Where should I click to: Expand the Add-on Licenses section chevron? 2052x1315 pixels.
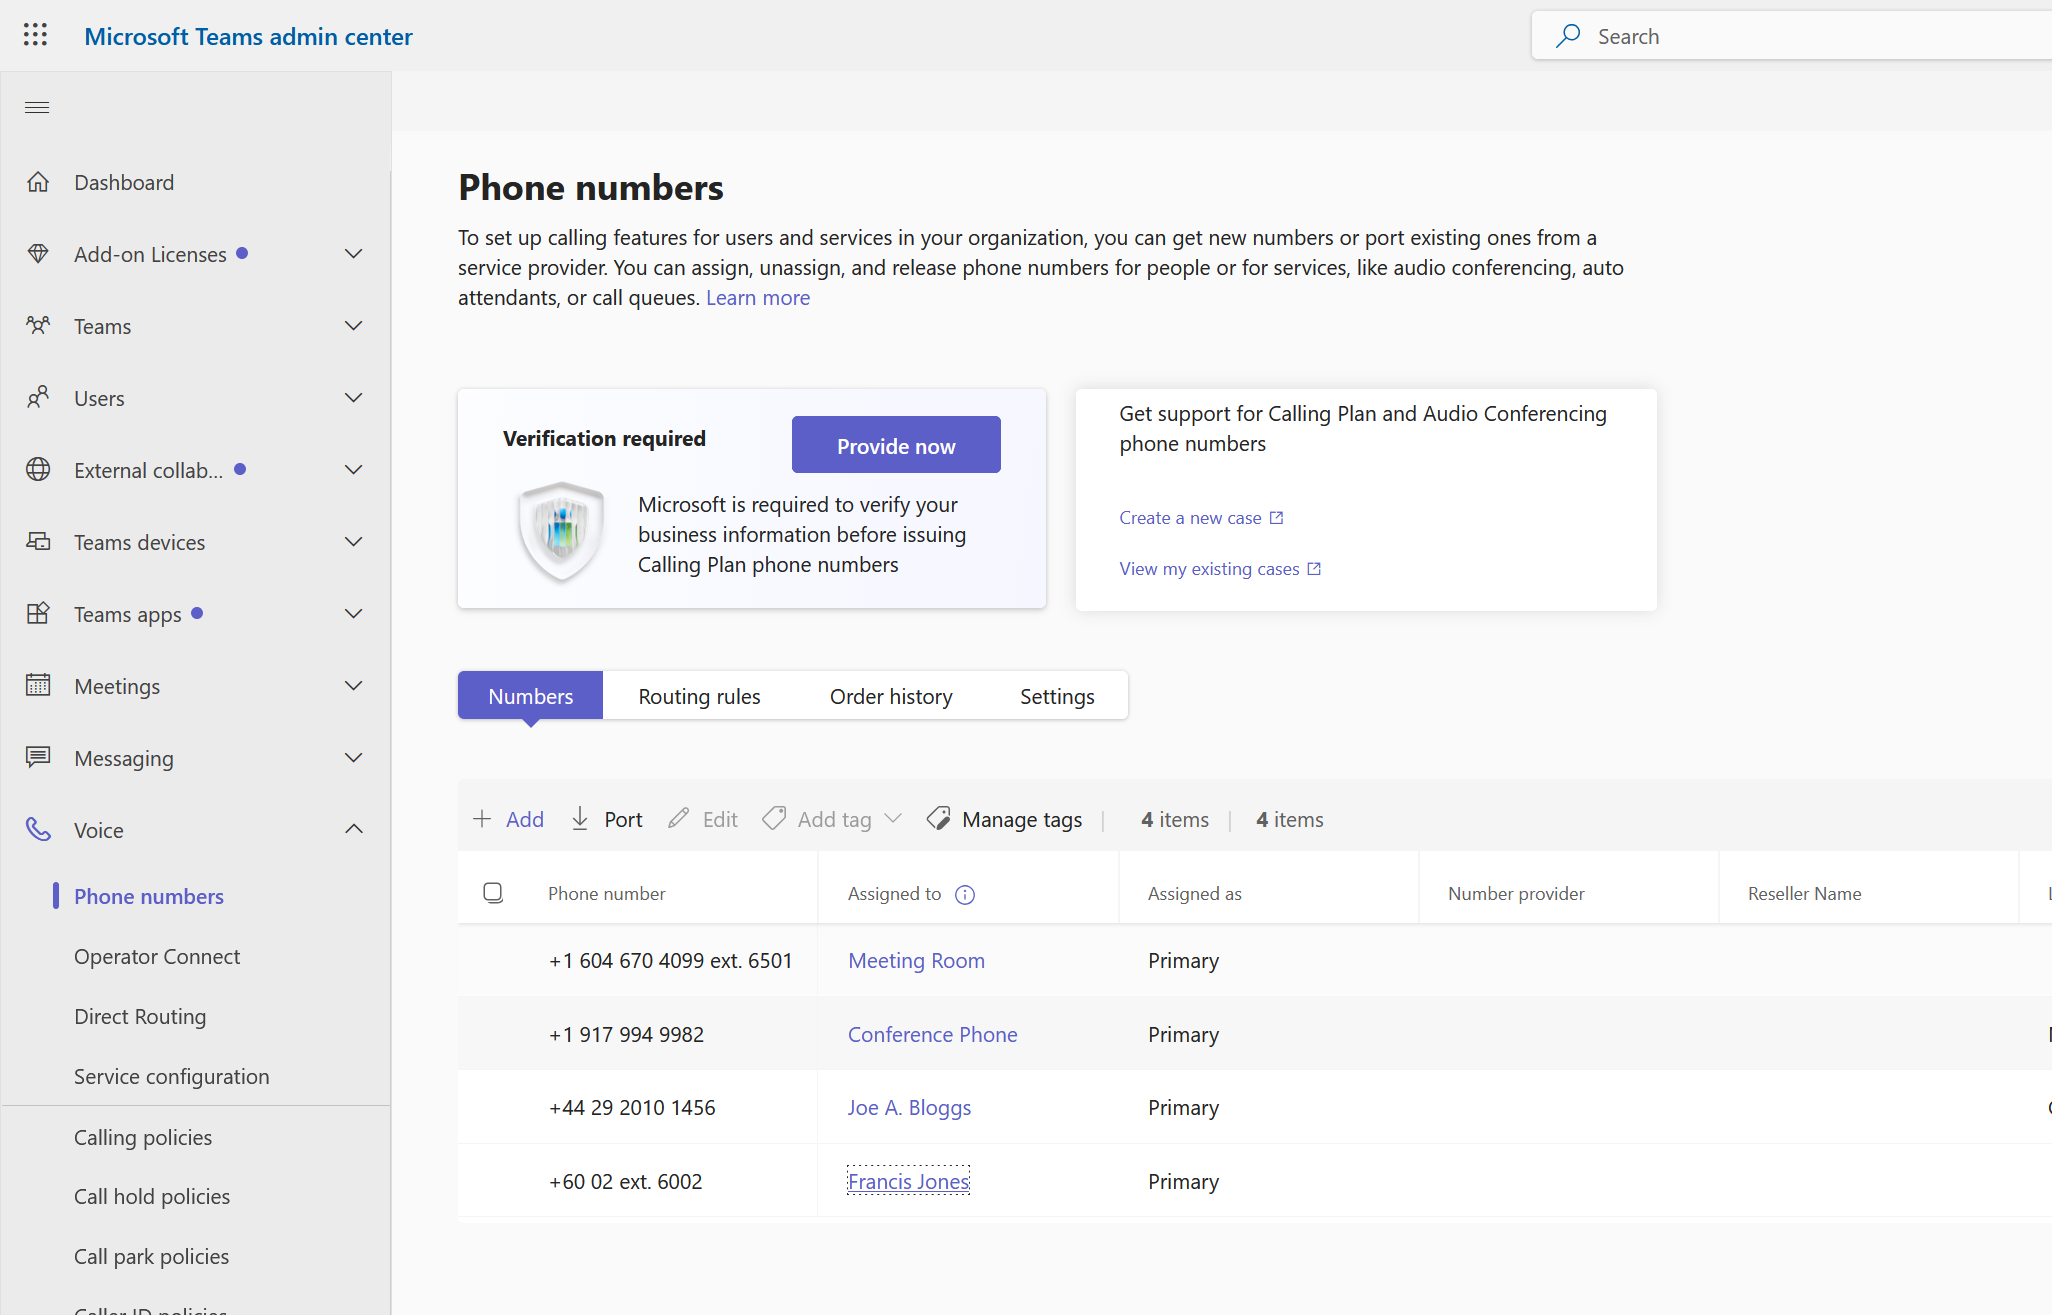click(x=353, y=254)
